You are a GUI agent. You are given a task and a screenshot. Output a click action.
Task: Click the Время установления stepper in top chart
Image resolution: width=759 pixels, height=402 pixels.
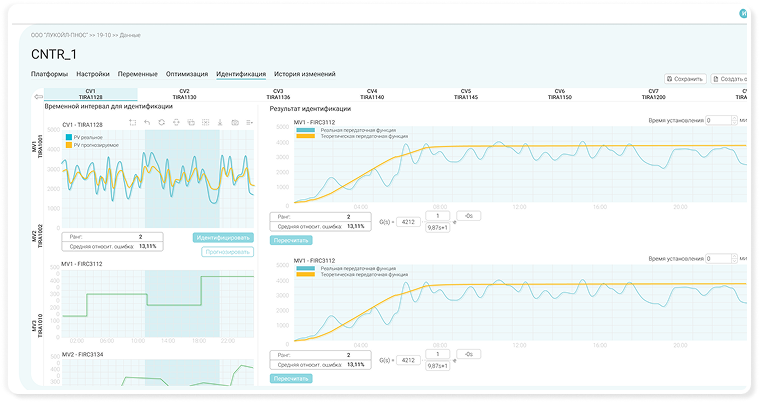pos(733,120)
